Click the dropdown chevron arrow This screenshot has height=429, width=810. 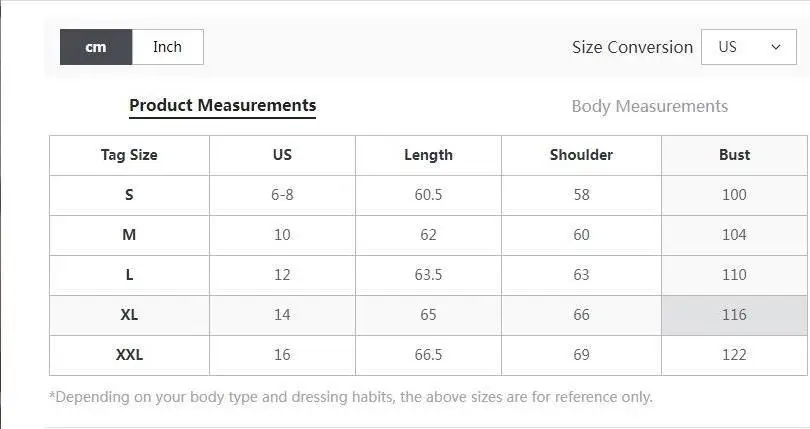[777, 47]
